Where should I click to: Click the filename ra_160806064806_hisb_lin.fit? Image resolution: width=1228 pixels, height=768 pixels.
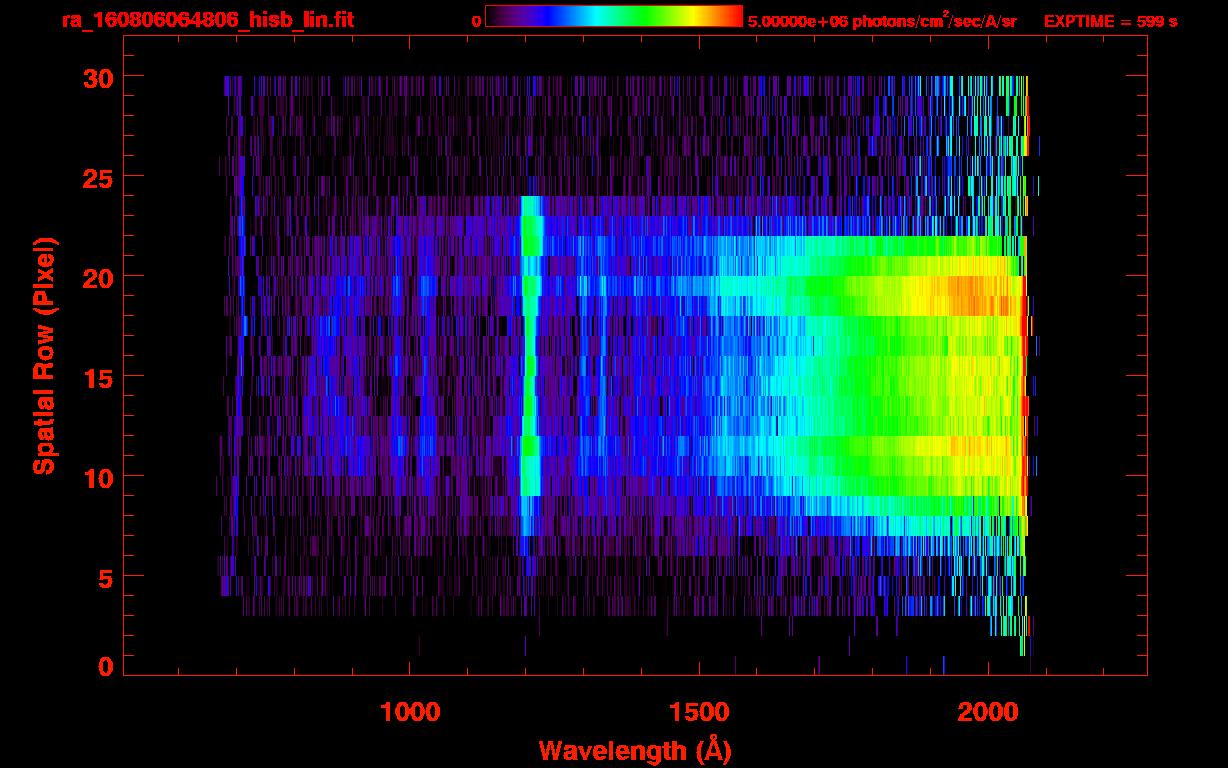coord(207,20)
